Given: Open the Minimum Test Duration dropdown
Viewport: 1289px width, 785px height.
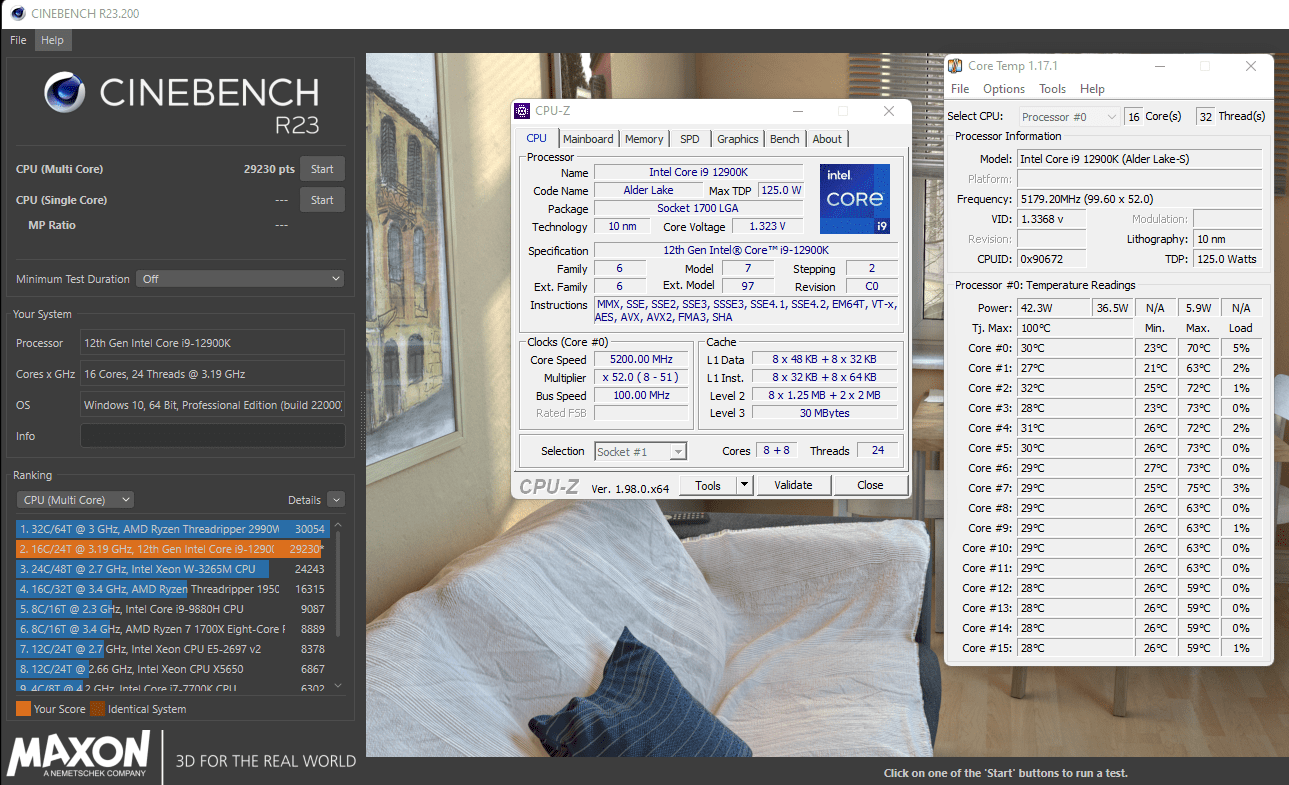Looking at the screenshot, I should pos(241,279).
